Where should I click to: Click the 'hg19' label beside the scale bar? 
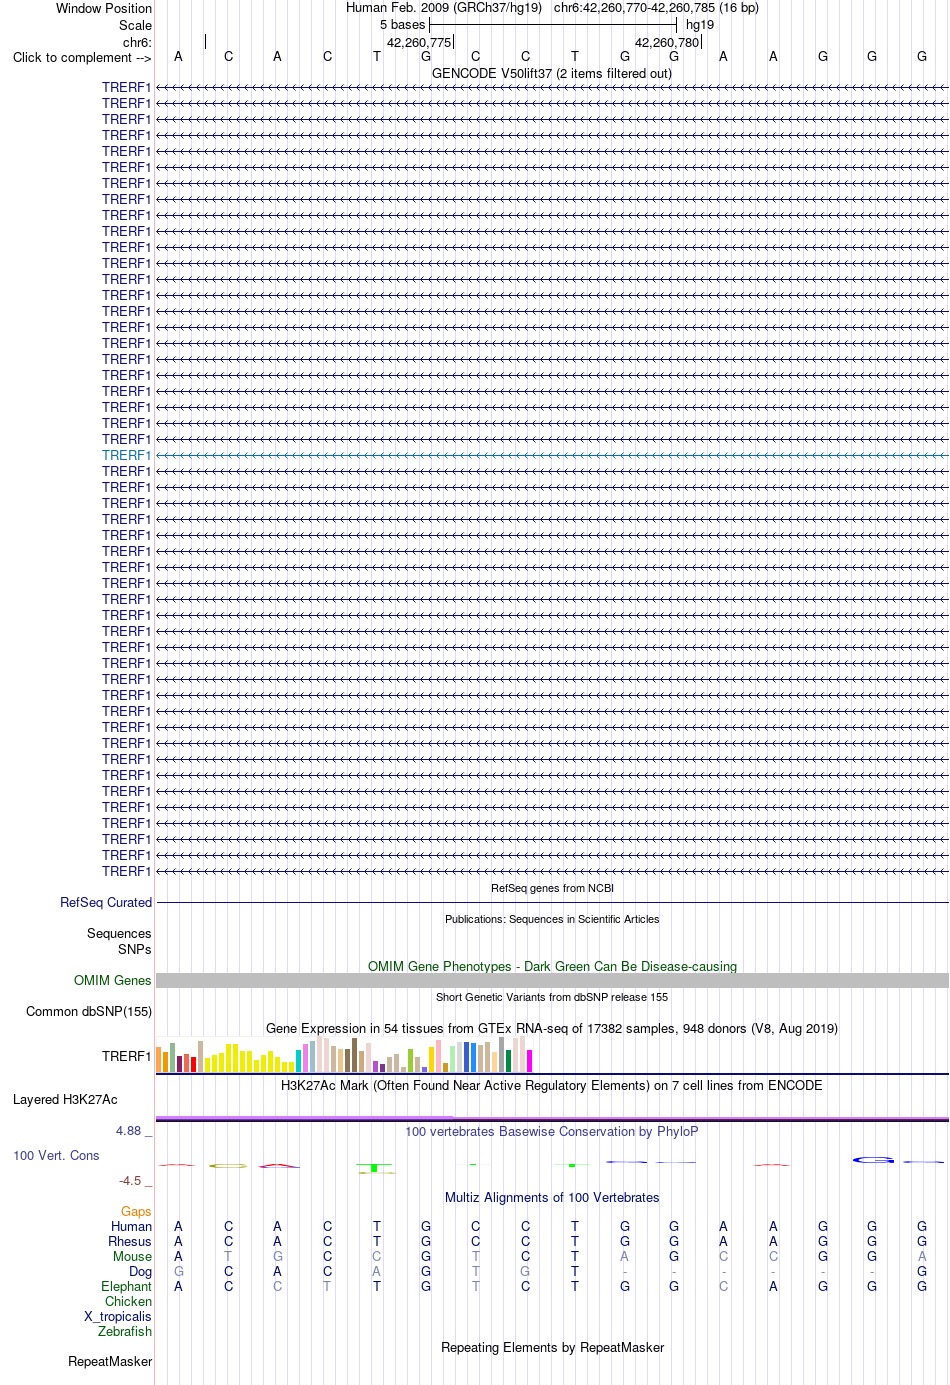700,24
